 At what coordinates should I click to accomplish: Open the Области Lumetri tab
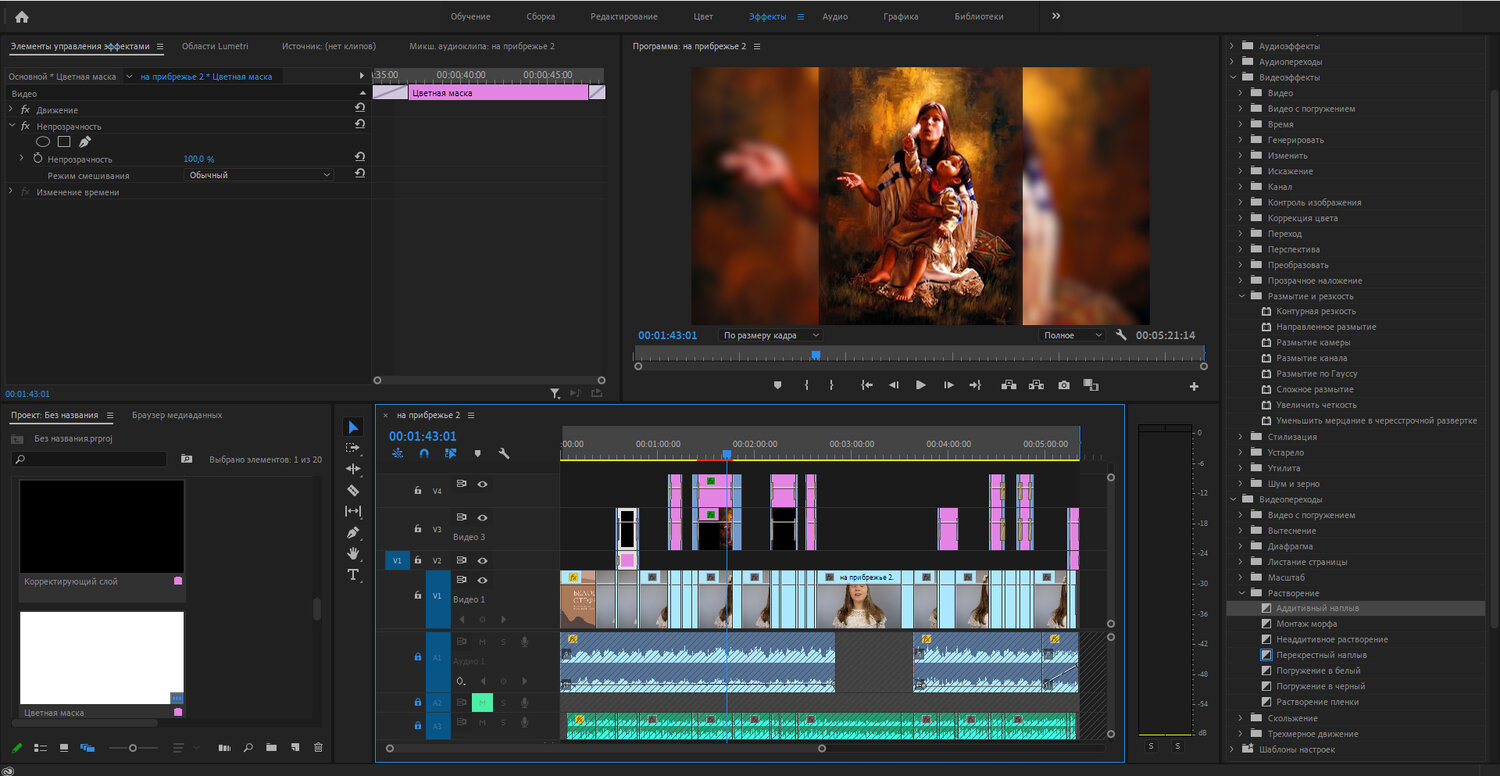pyautogui.click(x=215, y=46)
